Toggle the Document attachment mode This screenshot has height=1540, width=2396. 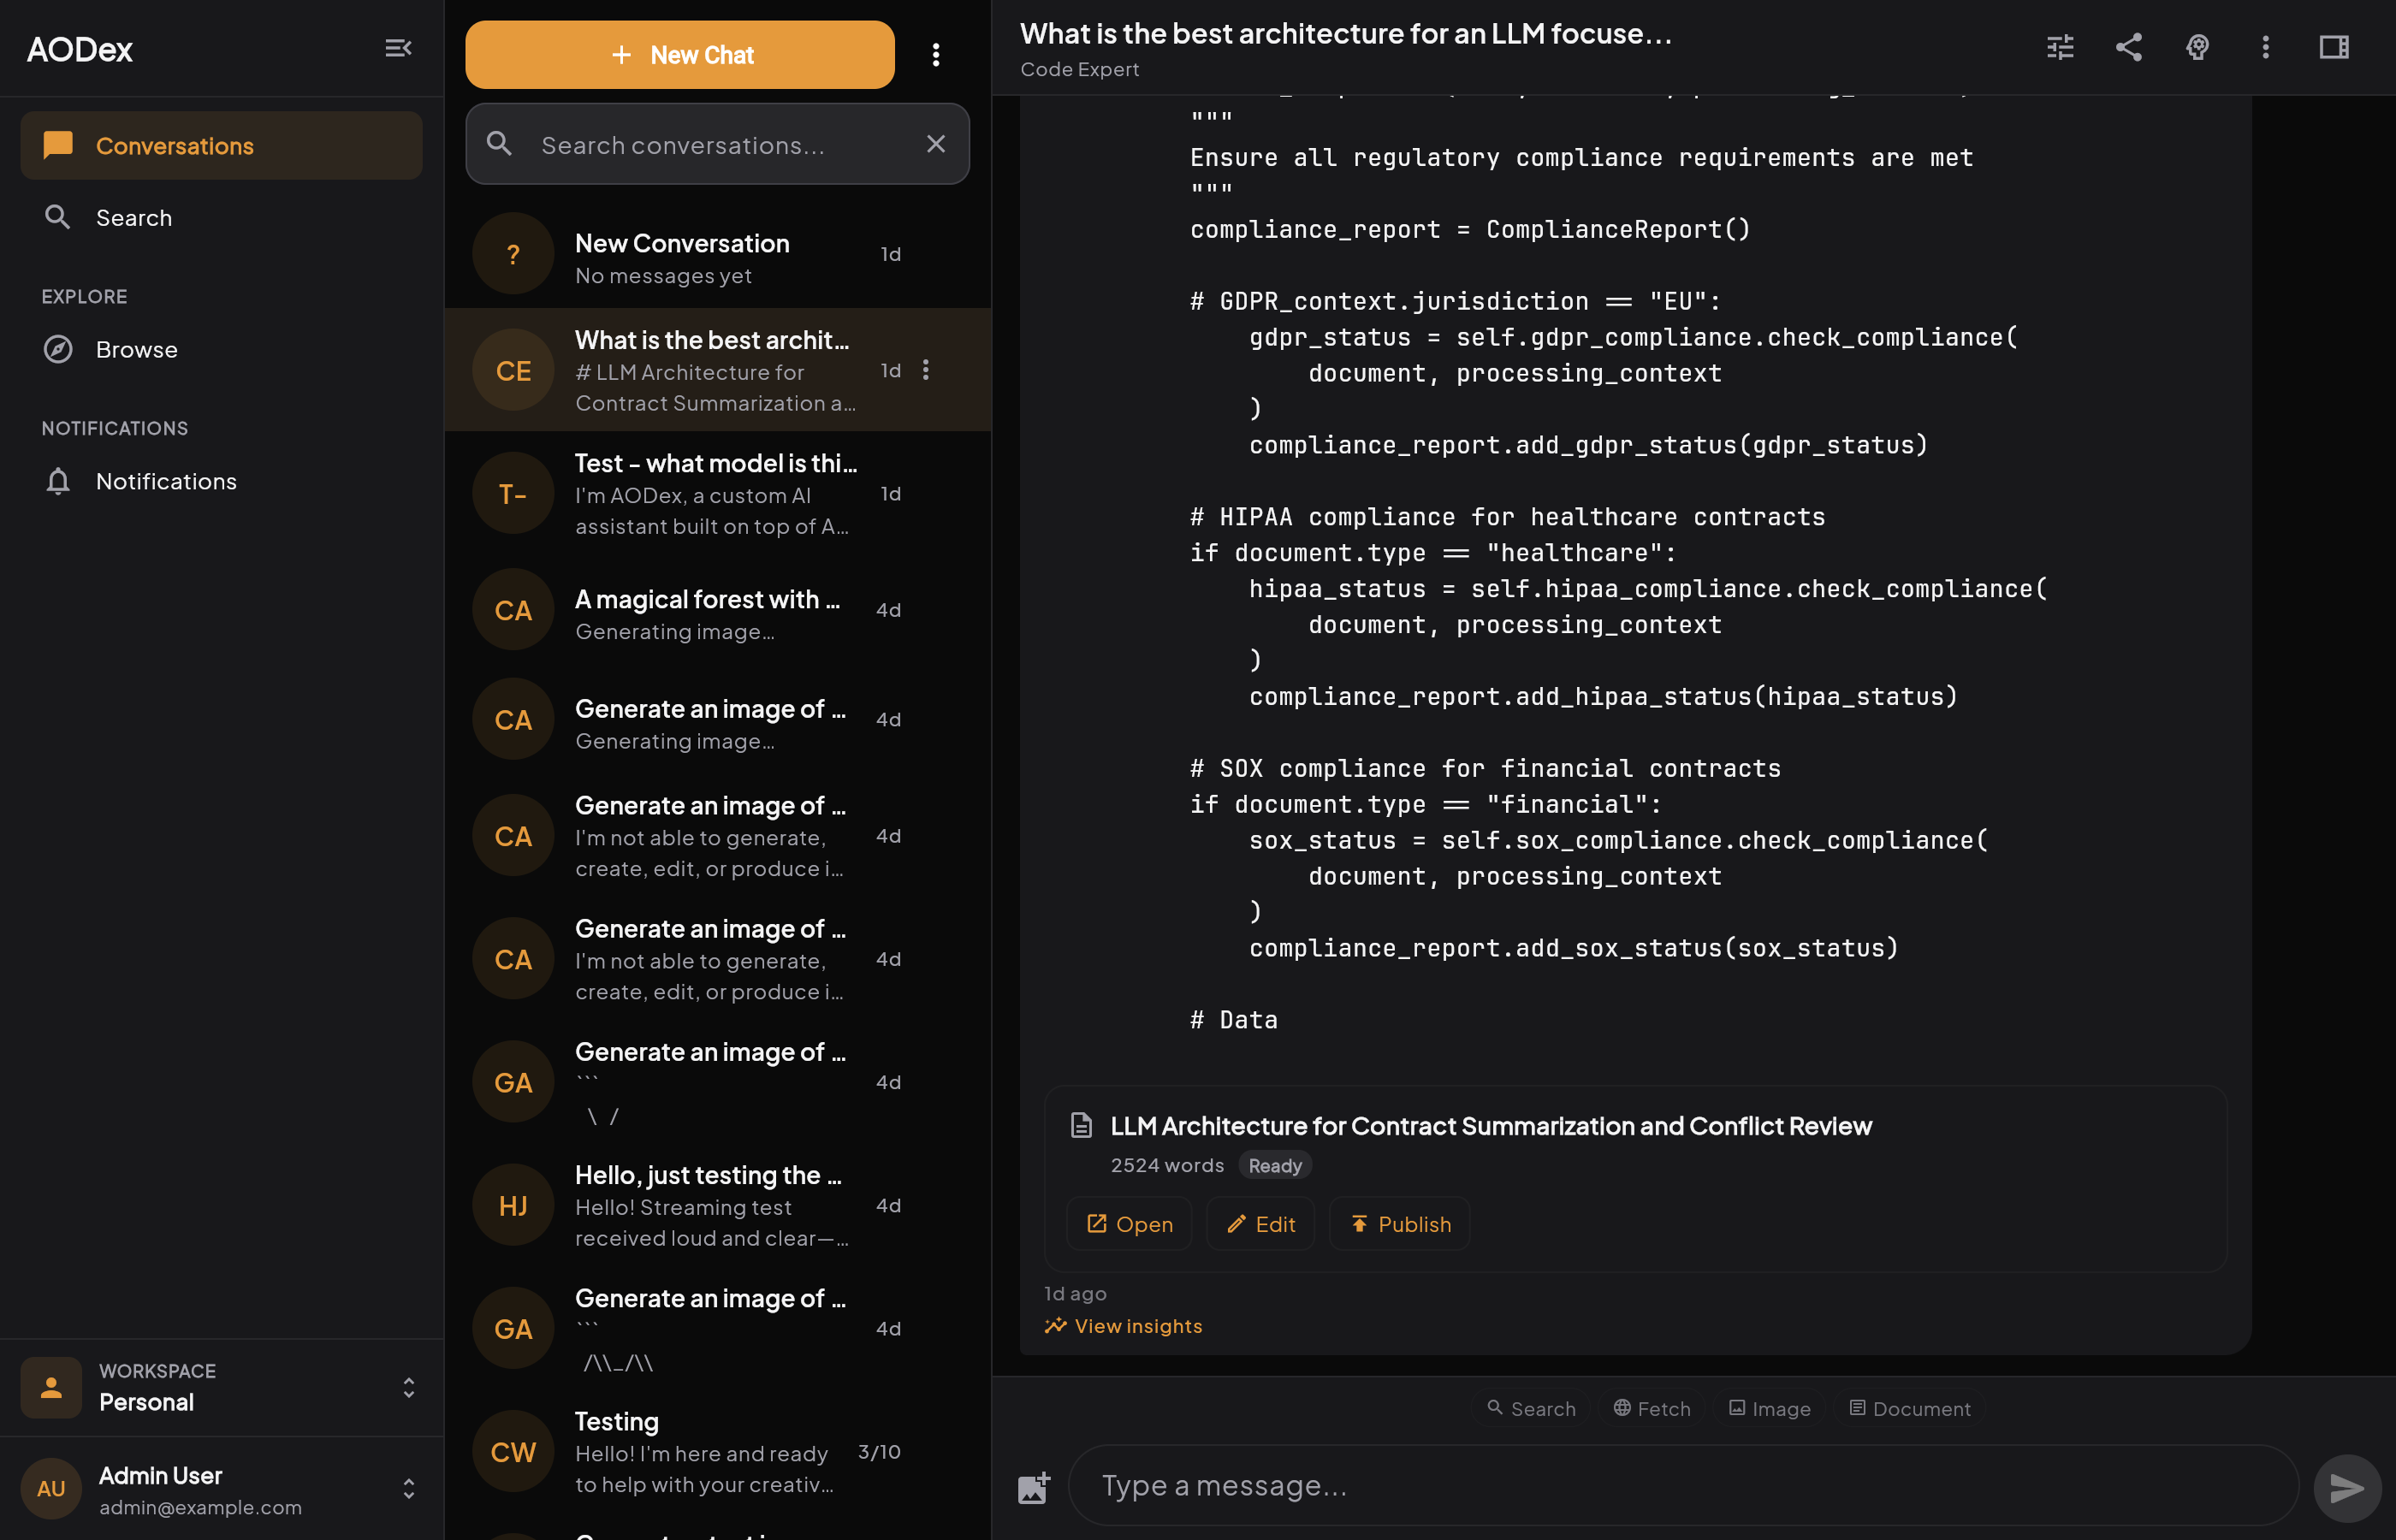[x=1909, y=1408]
